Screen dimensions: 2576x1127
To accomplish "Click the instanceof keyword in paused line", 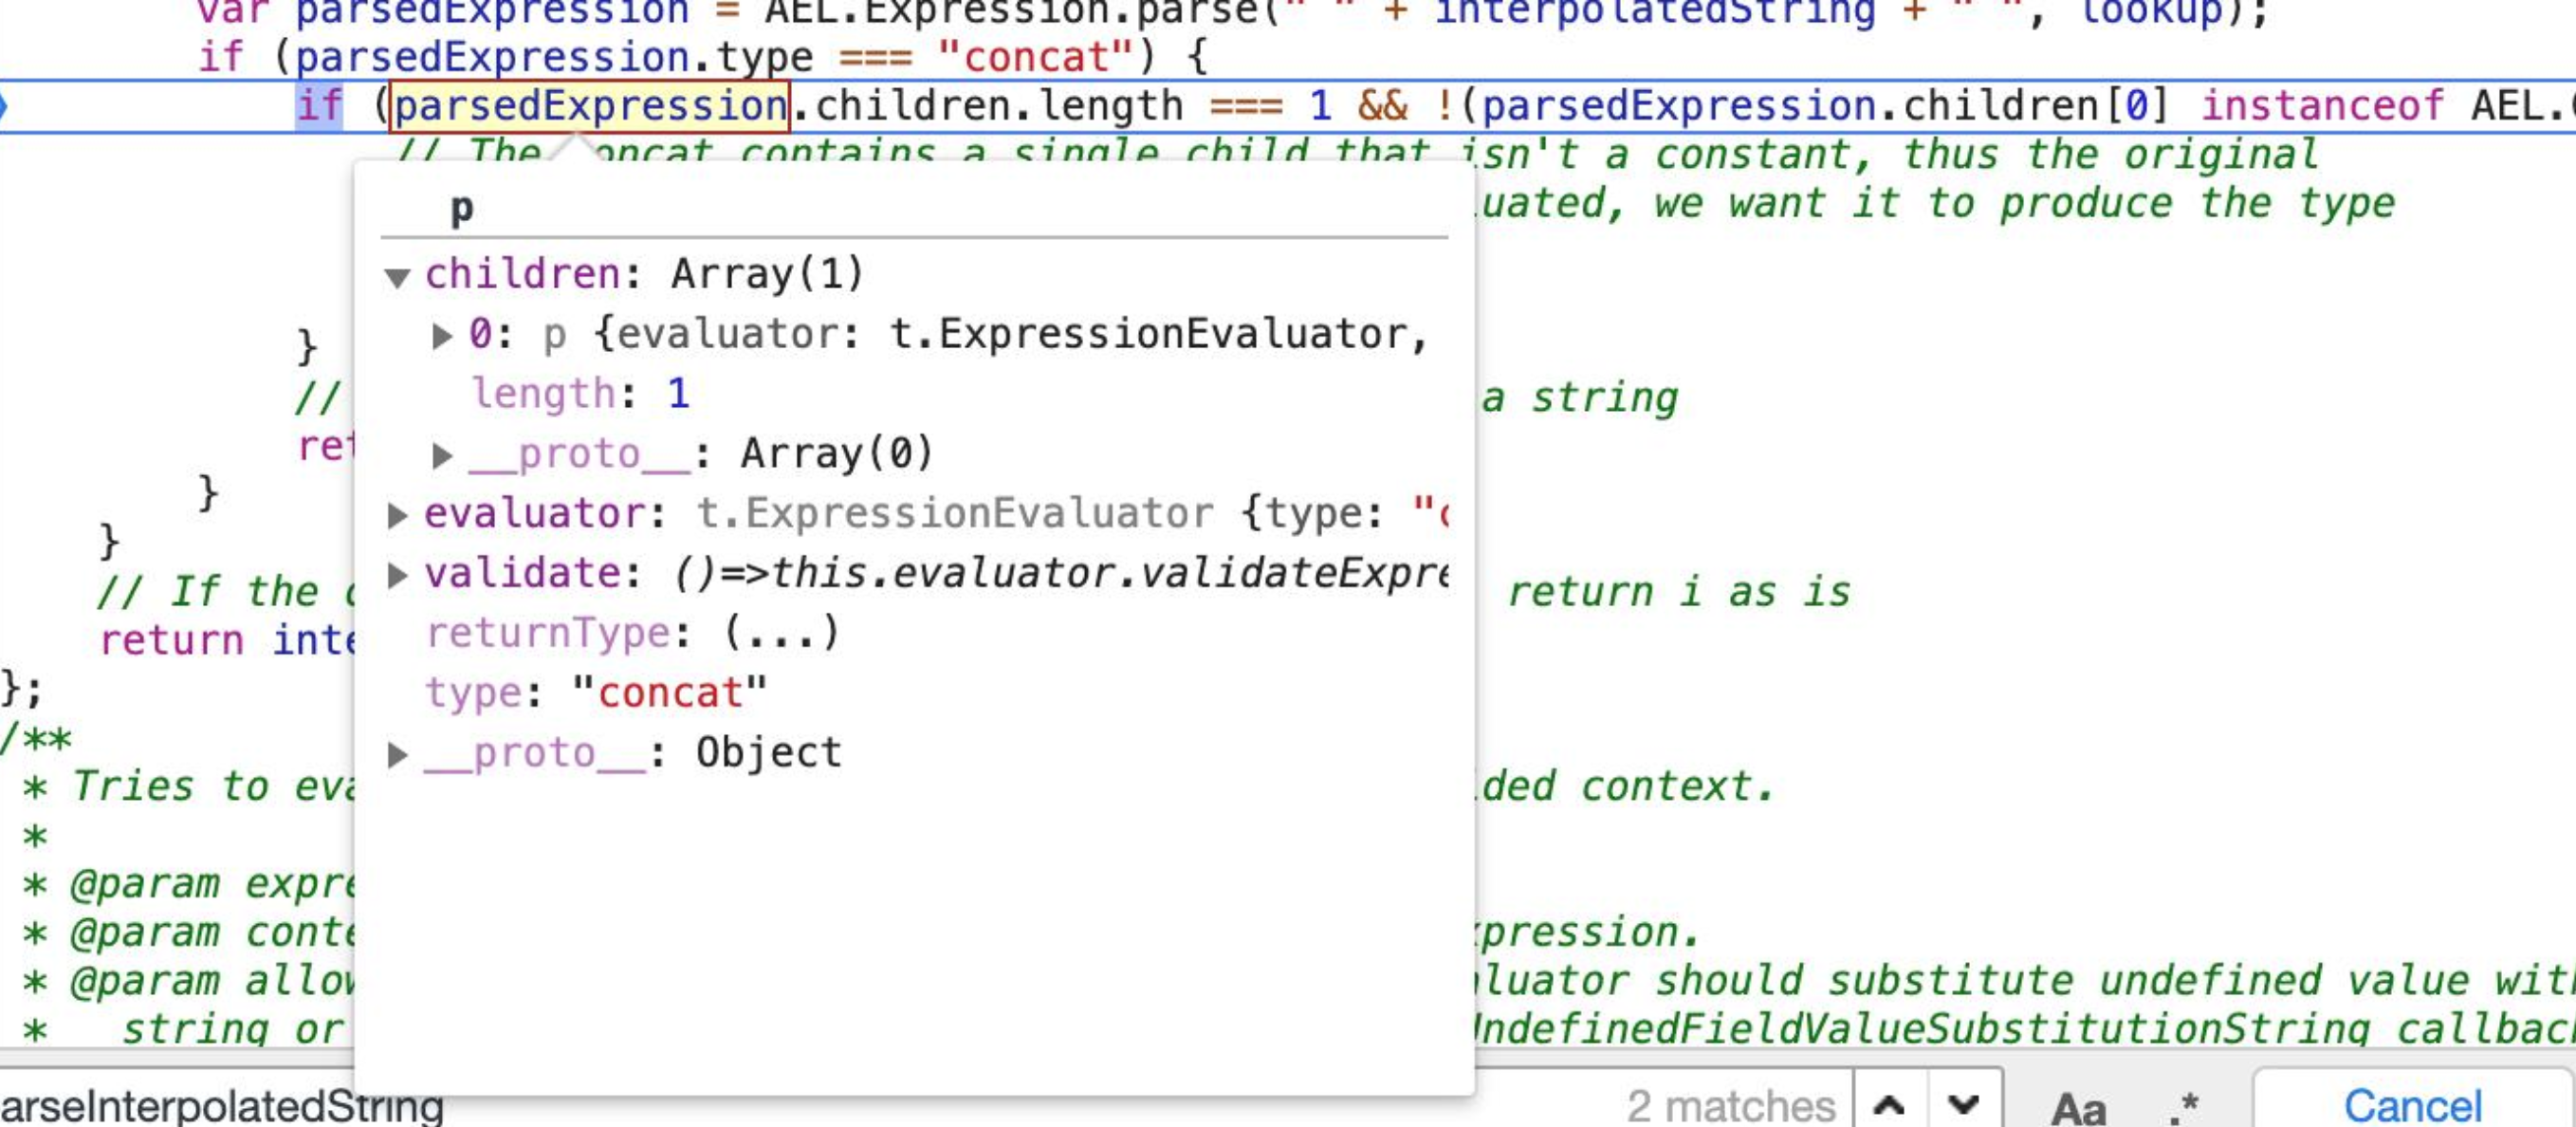I will [2322, 105].
